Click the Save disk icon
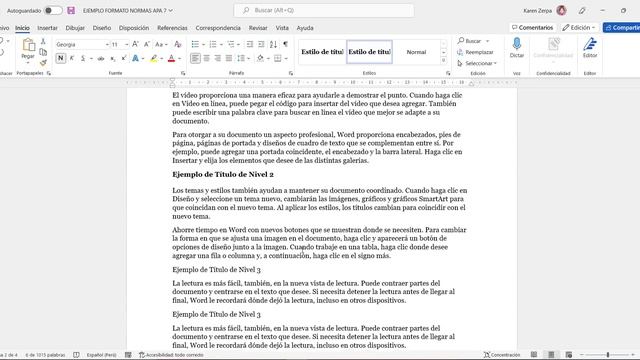The height and width of the screenshot is (360, 640). [x=71, y=10]
